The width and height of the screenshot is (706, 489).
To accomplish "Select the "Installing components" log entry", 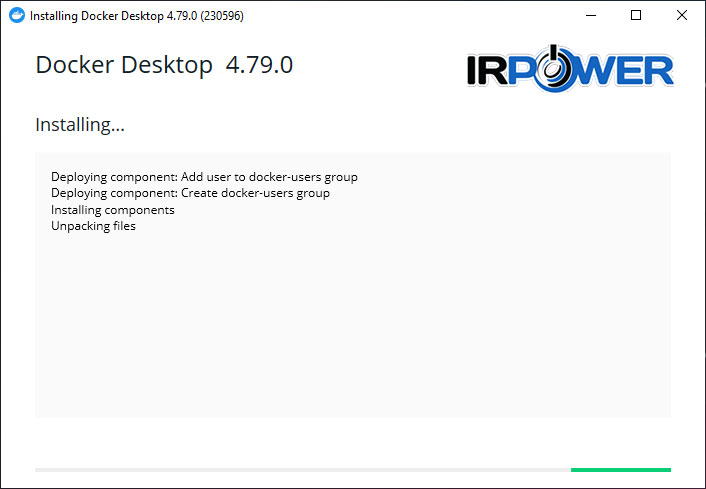I will [x=113, y=210].
